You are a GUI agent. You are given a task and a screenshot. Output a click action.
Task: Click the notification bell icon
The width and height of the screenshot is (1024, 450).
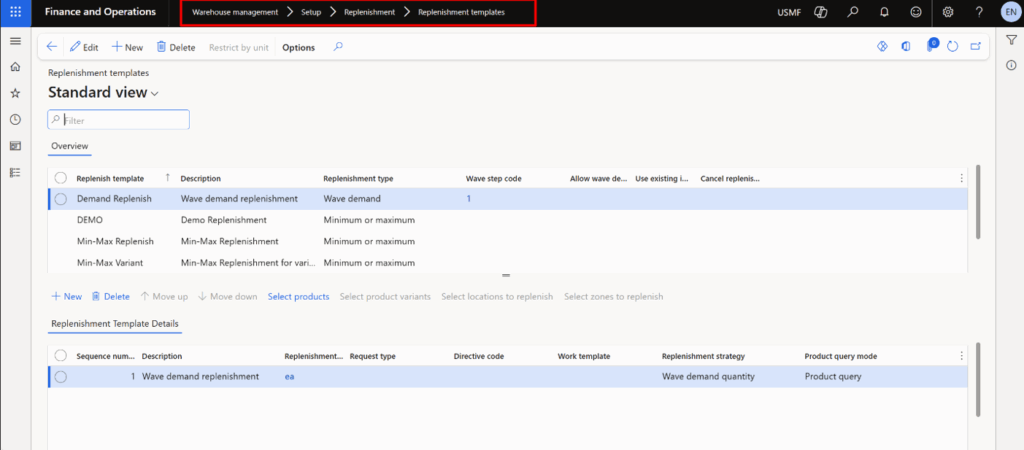885,12
